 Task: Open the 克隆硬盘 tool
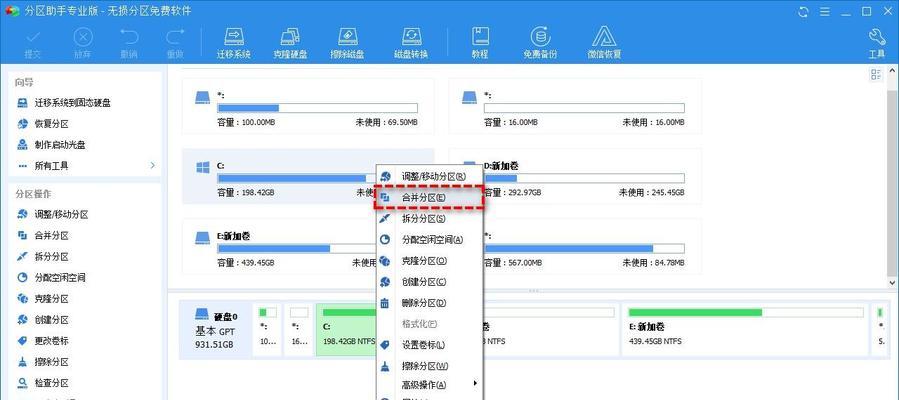click(290, 43)
